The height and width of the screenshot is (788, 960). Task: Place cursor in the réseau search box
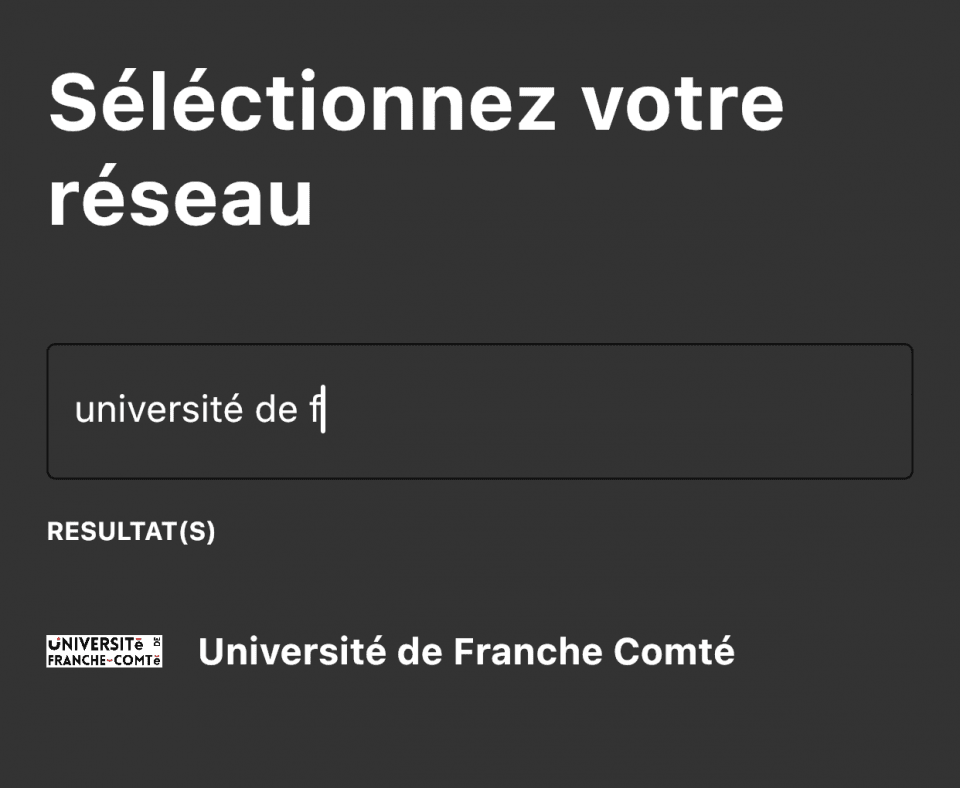(600, 411)
